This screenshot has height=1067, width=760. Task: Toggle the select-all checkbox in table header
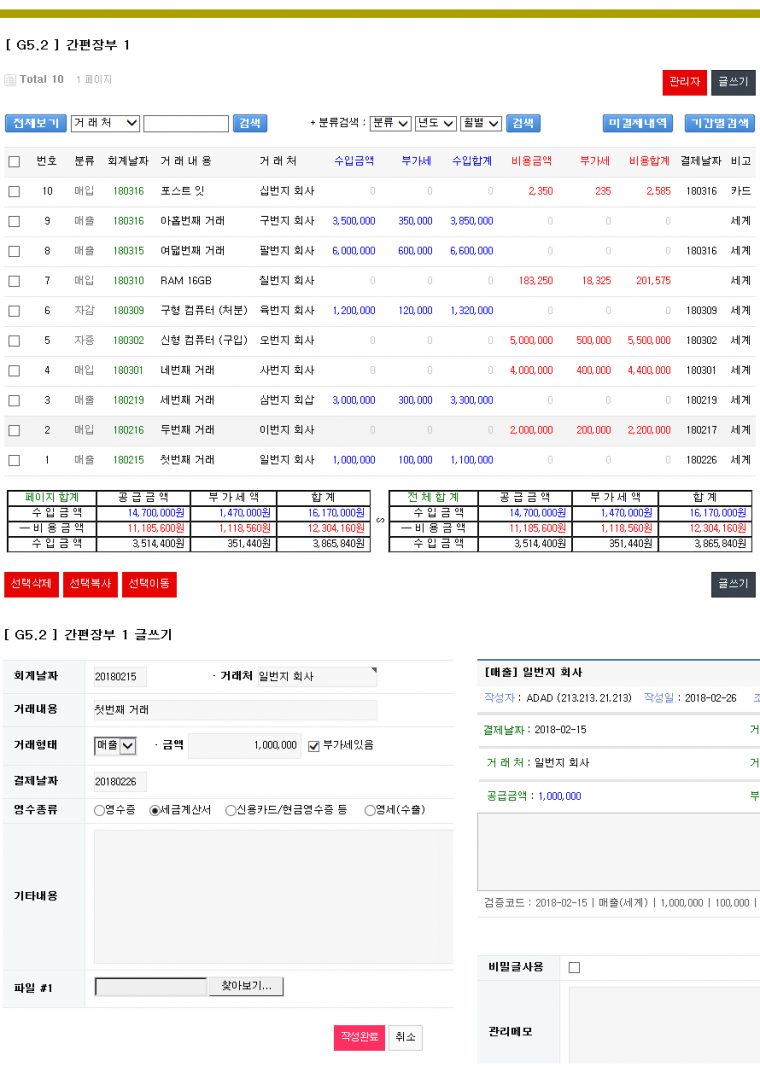(14, 161)
